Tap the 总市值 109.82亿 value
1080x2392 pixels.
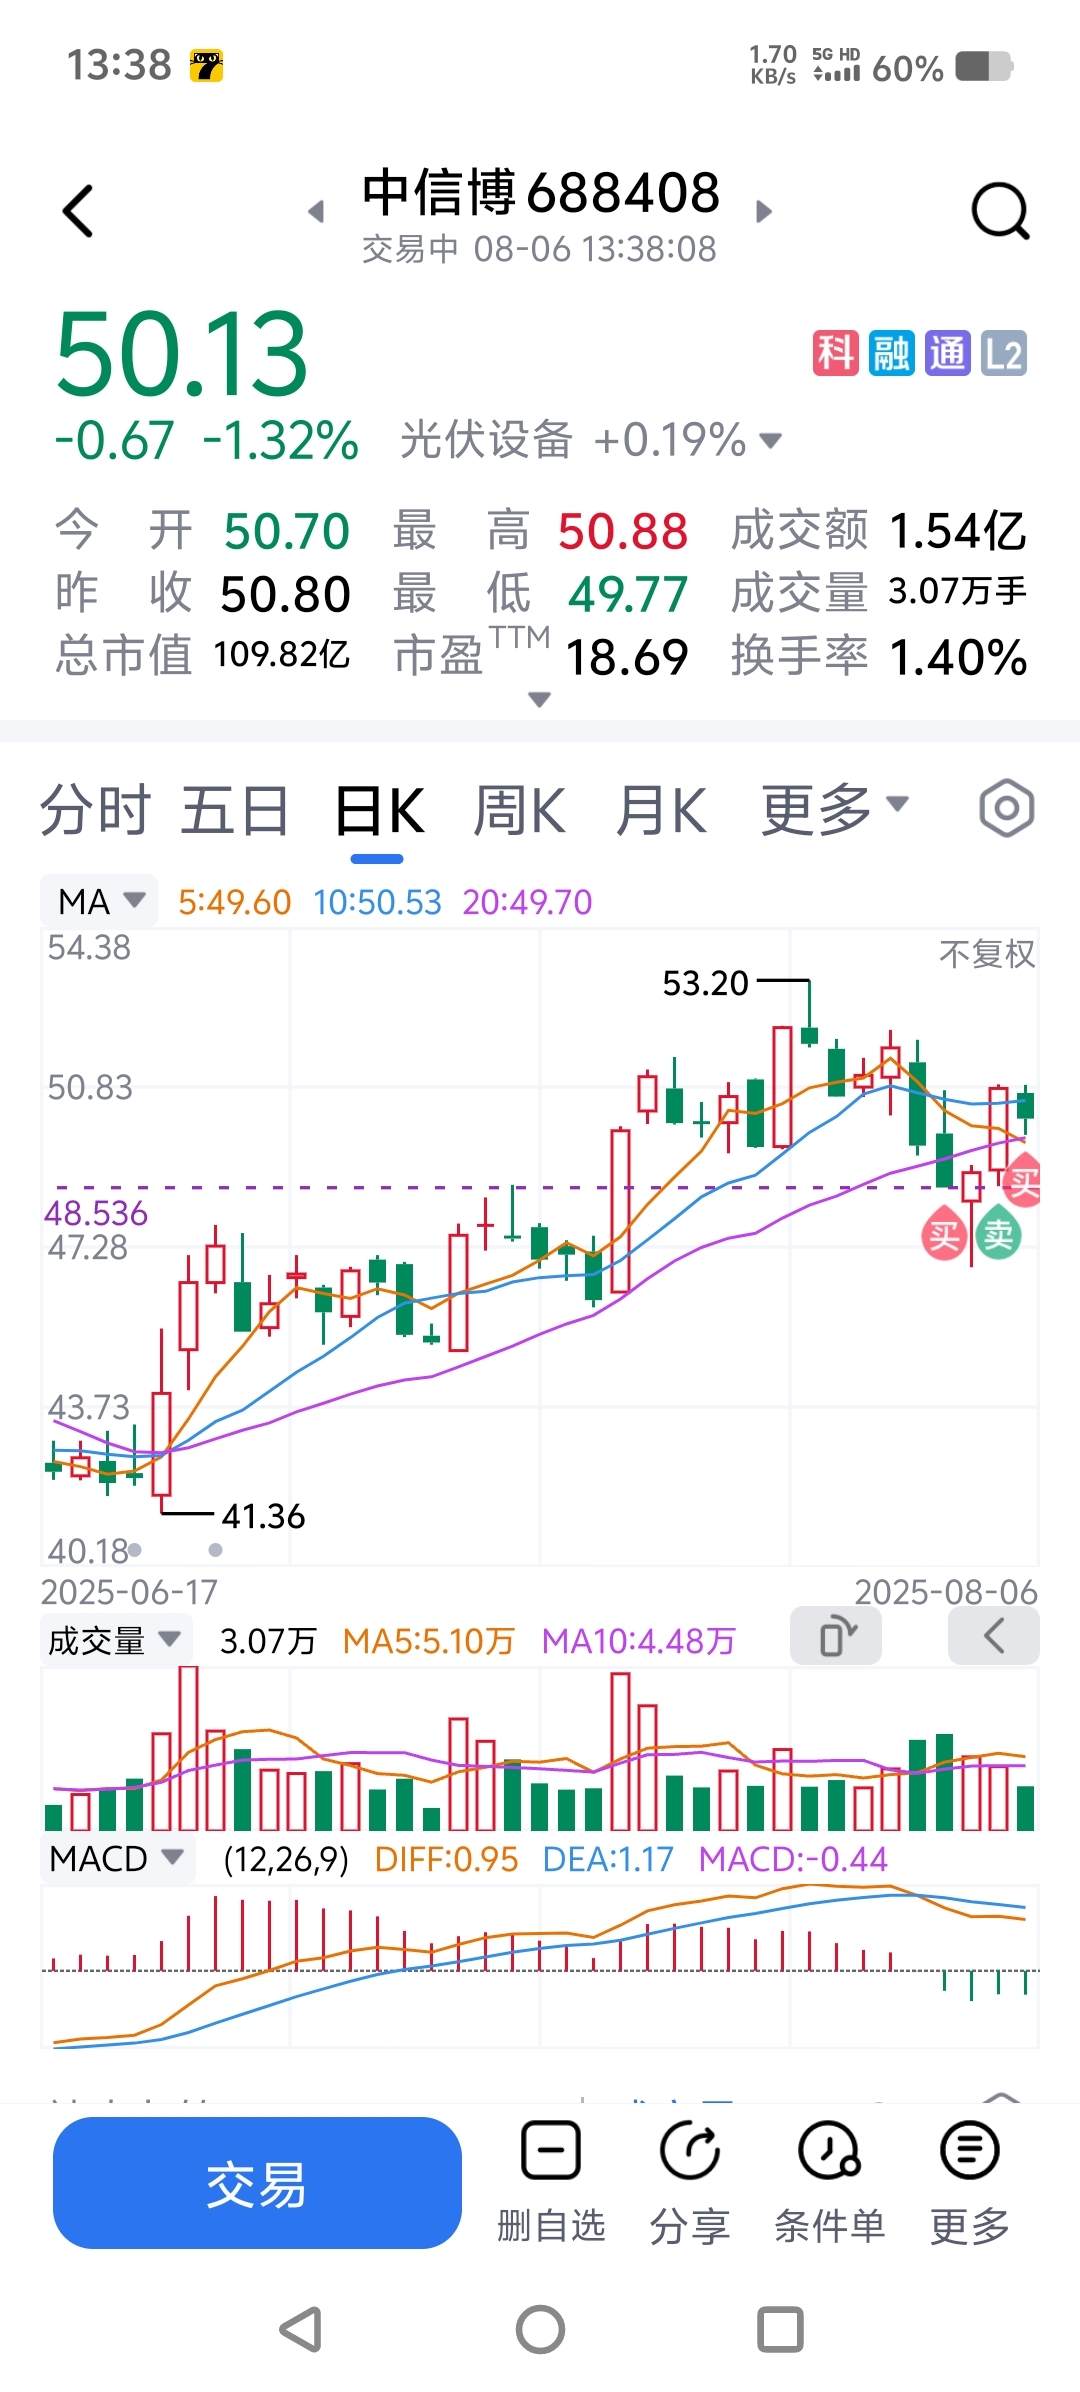281,654
